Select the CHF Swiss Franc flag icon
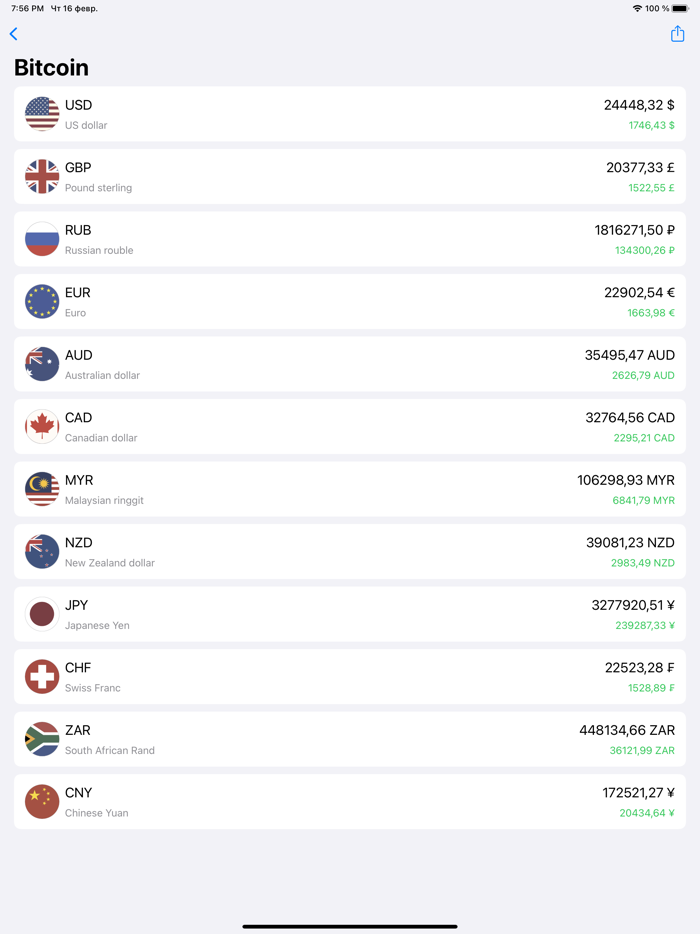Image resolution: width=700 pixels, height=934 pixels. (x=41, y=676)
